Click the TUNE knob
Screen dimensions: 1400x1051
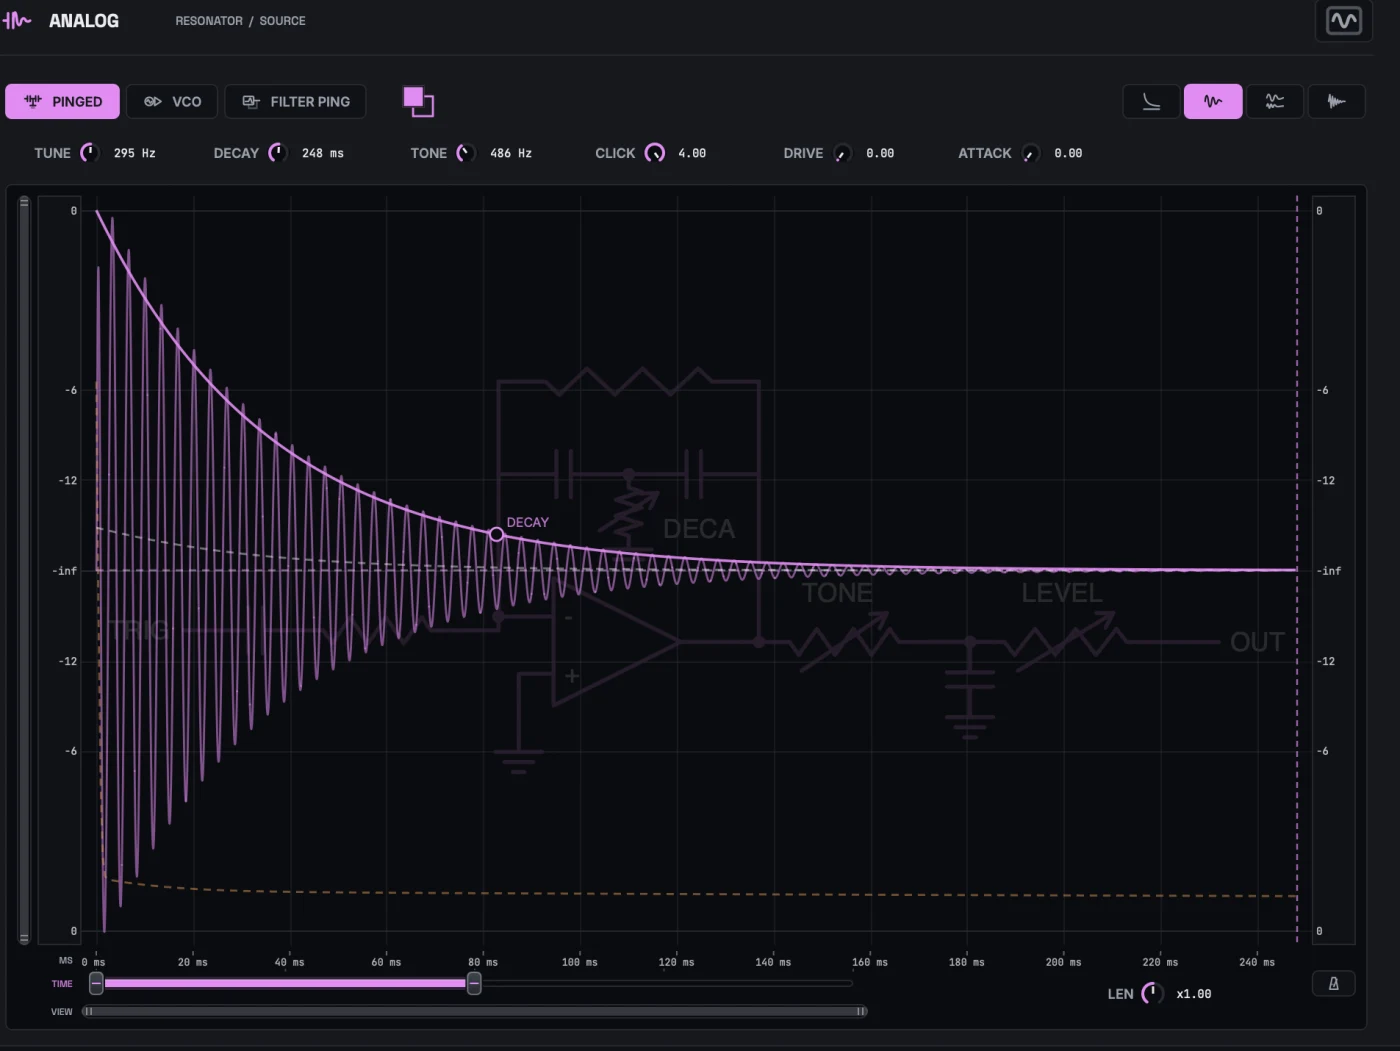89,153
